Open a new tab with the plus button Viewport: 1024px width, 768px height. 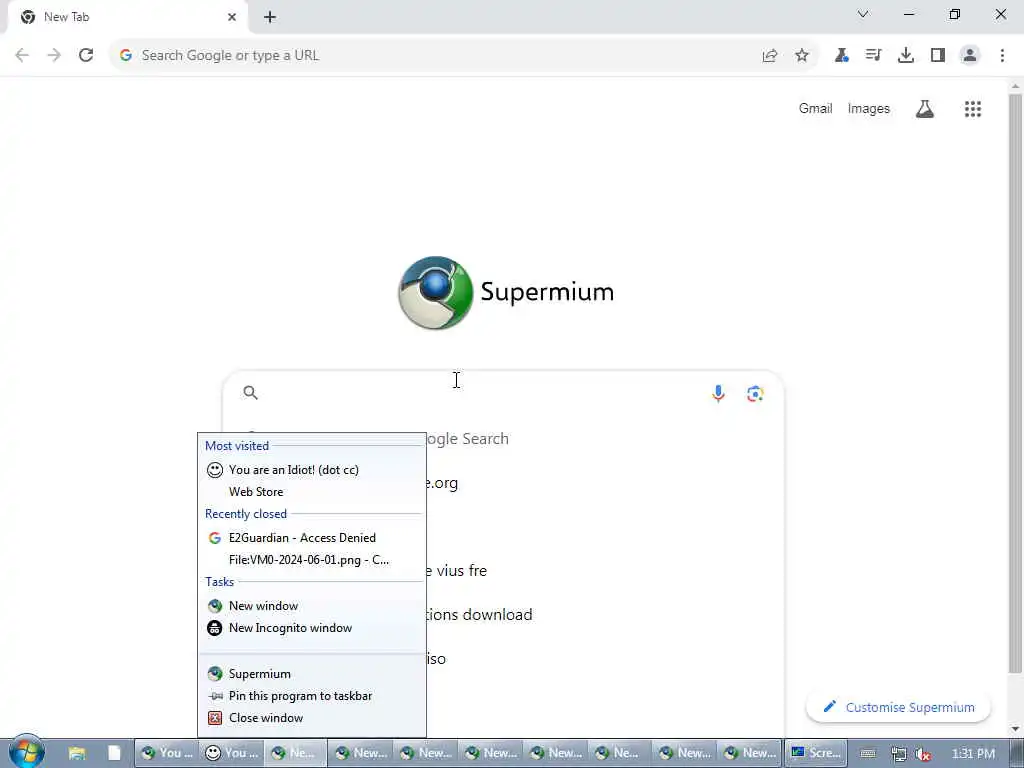[270, 17]
